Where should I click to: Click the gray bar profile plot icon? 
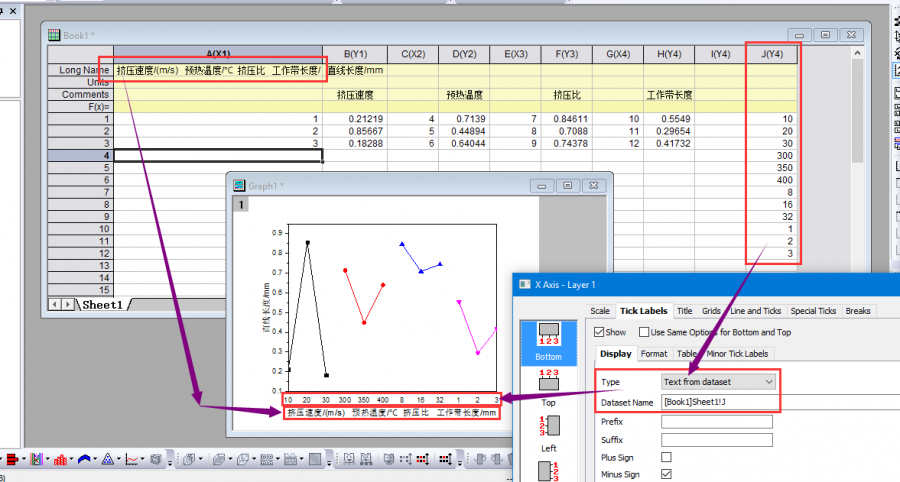[x=290, y=459]
